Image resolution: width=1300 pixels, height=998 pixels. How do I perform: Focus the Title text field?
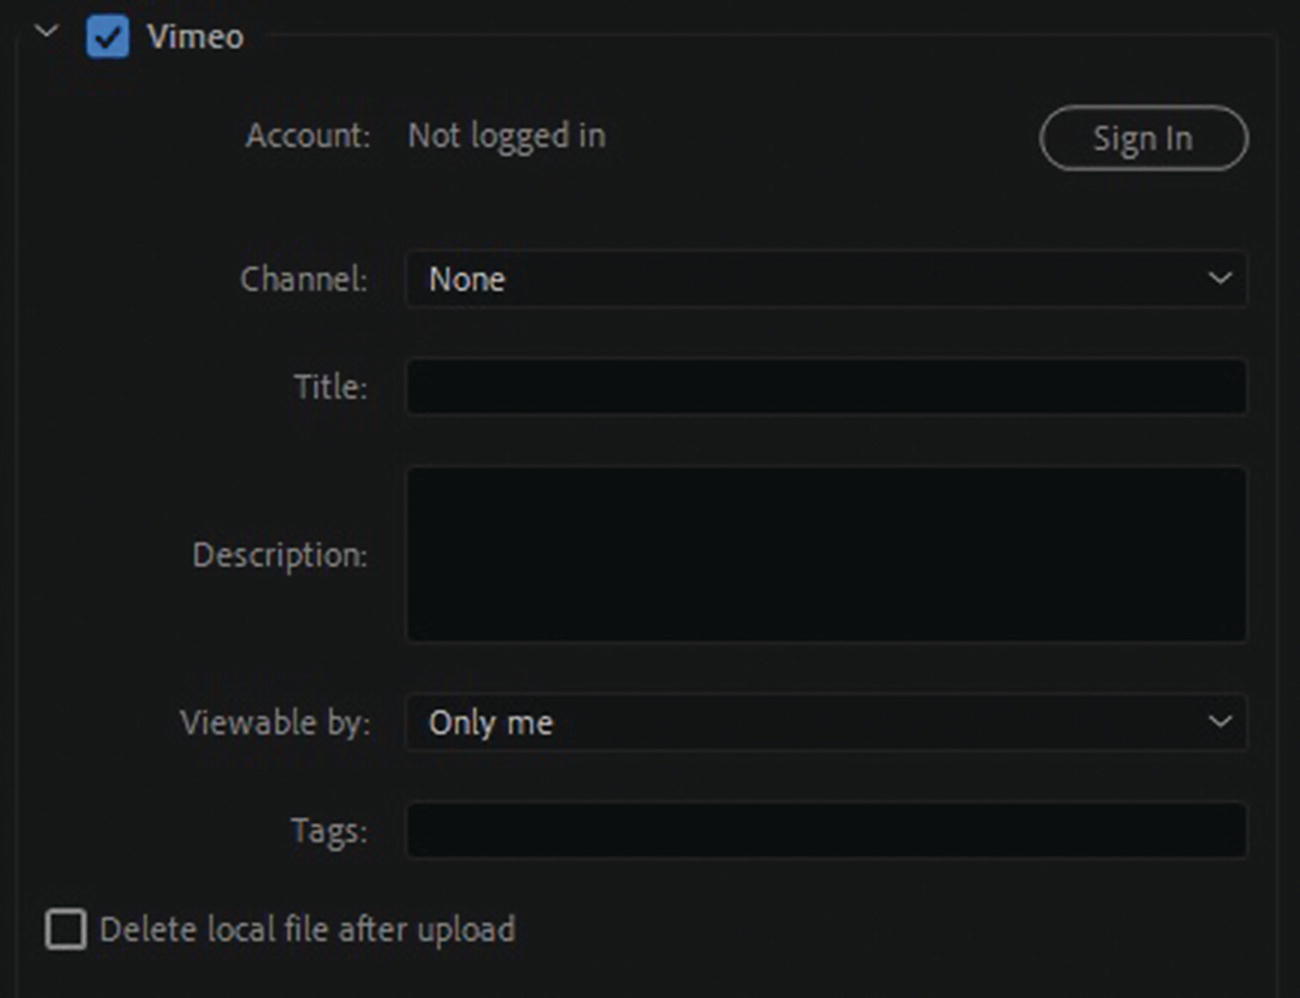(x=826, y=387)
